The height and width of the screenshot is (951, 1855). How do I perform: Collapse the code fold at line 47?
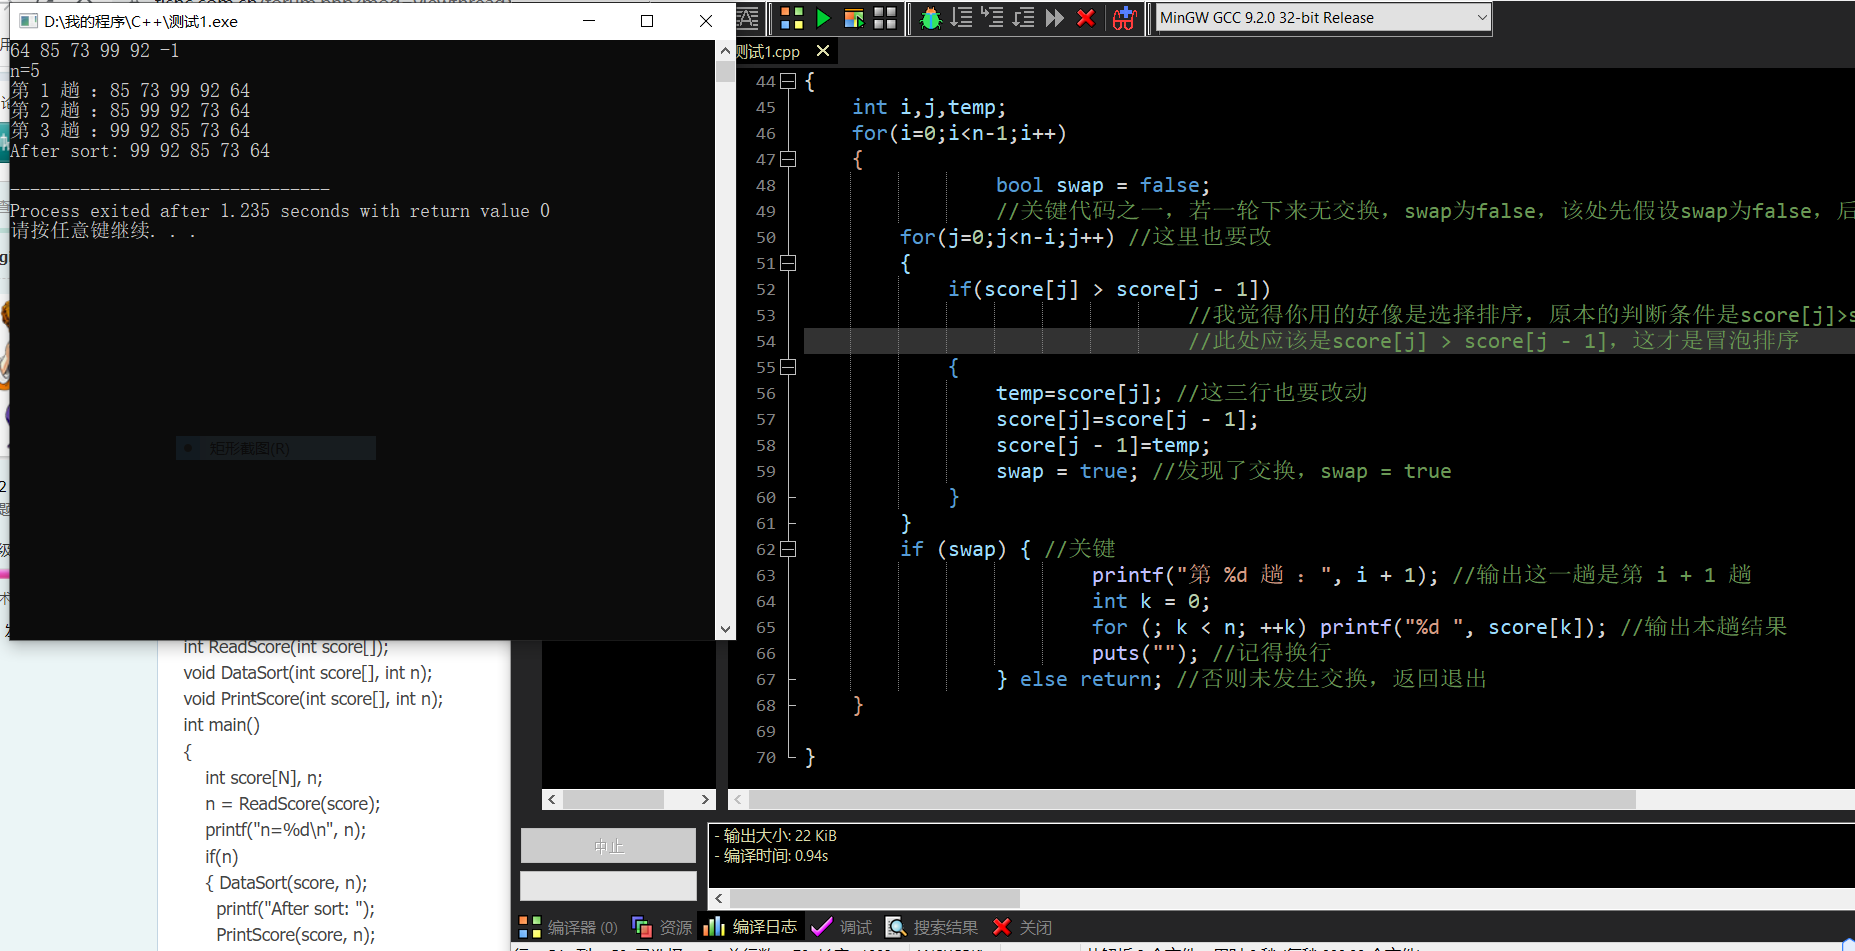788,159
